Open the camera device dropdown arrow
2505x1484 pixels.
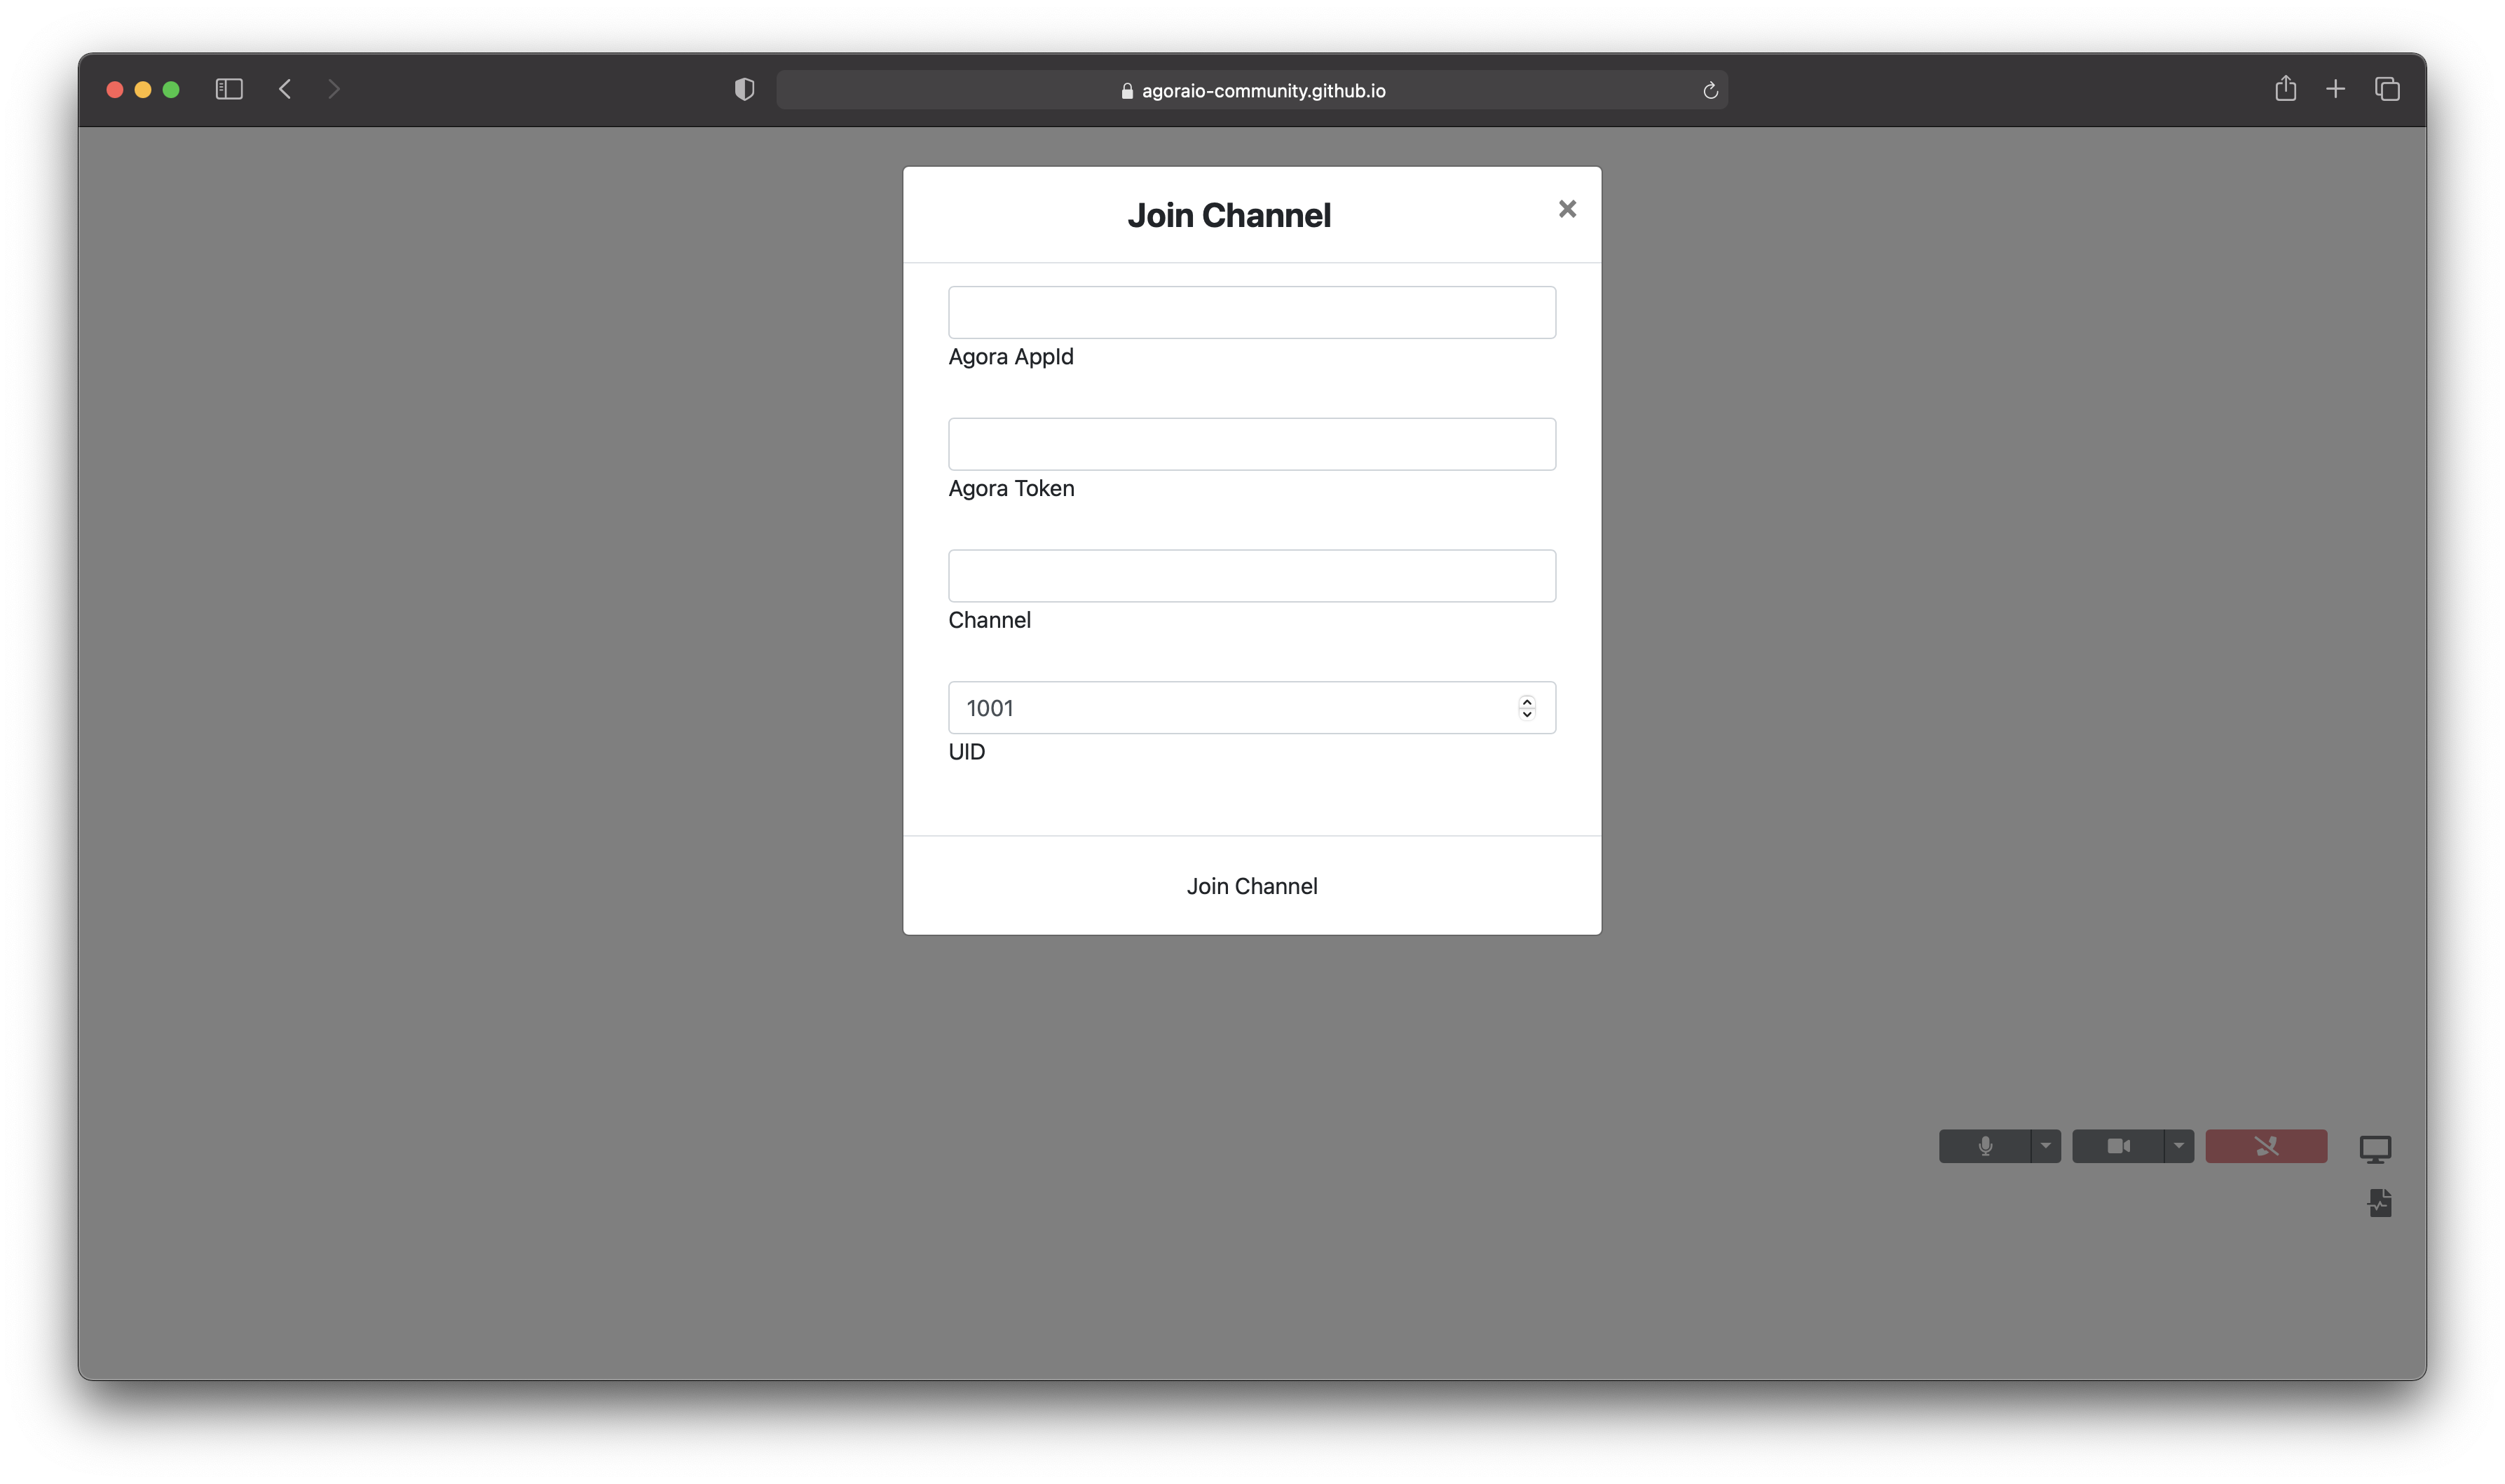coord(2179,1146)
